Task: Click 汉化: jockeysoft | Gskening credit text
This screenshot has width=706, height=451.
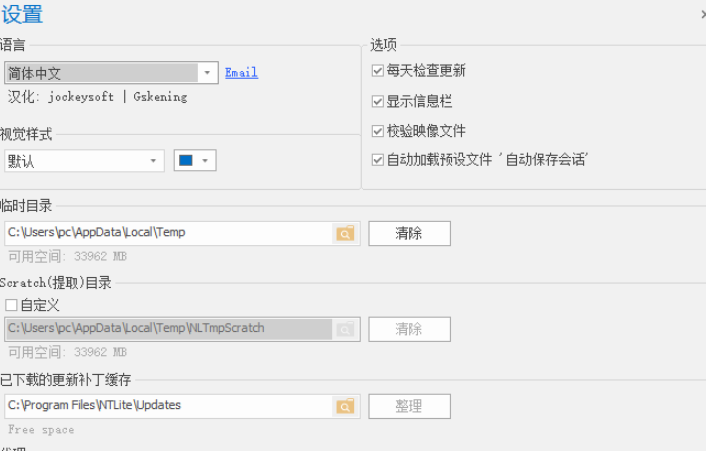Action: click(x=97, y=97)
